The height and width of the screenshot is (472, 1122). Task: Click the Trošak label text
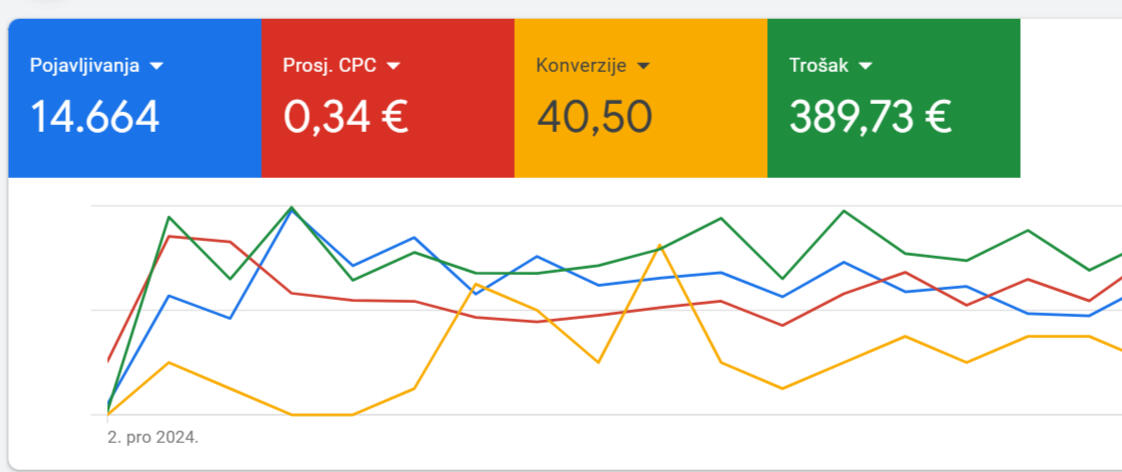point(818,66)
